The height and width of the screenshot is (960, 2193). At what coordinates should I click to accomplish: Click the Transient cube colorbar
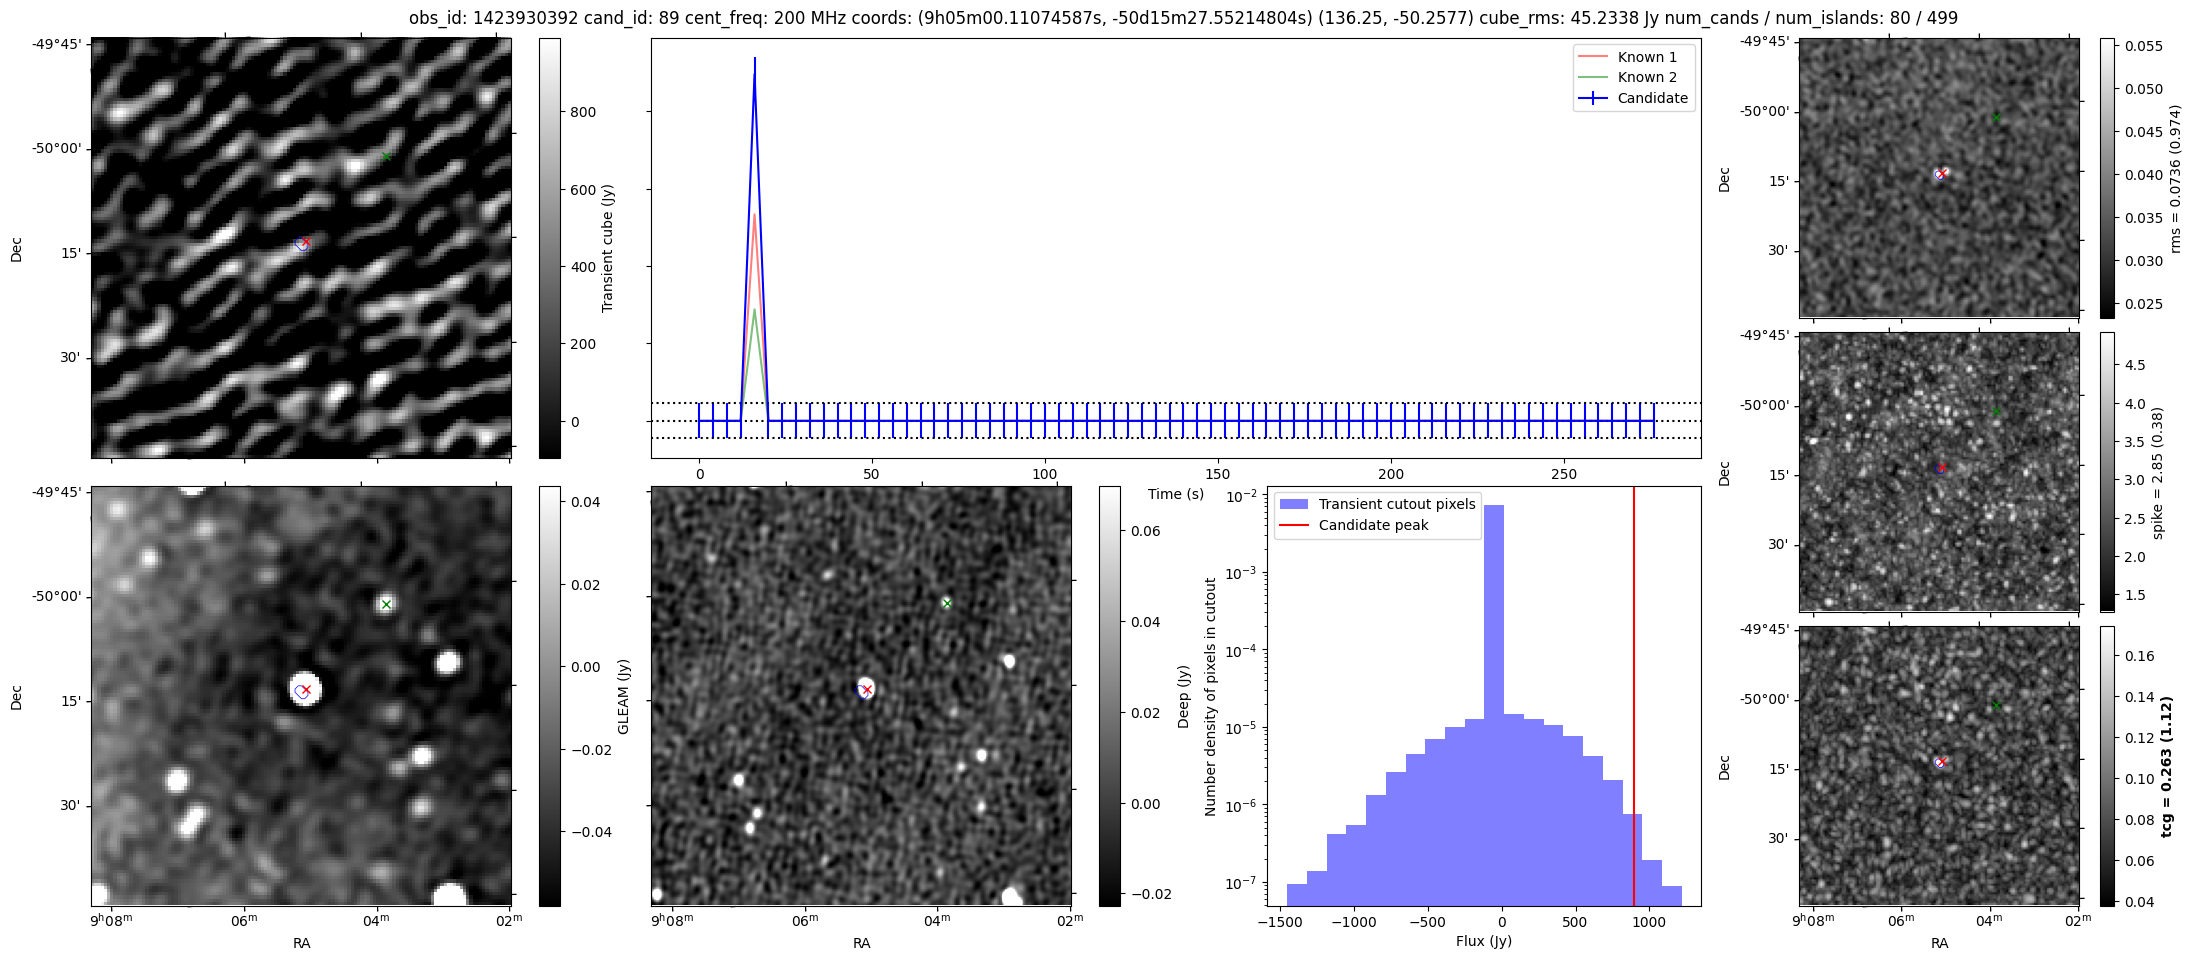click(549, 248)
